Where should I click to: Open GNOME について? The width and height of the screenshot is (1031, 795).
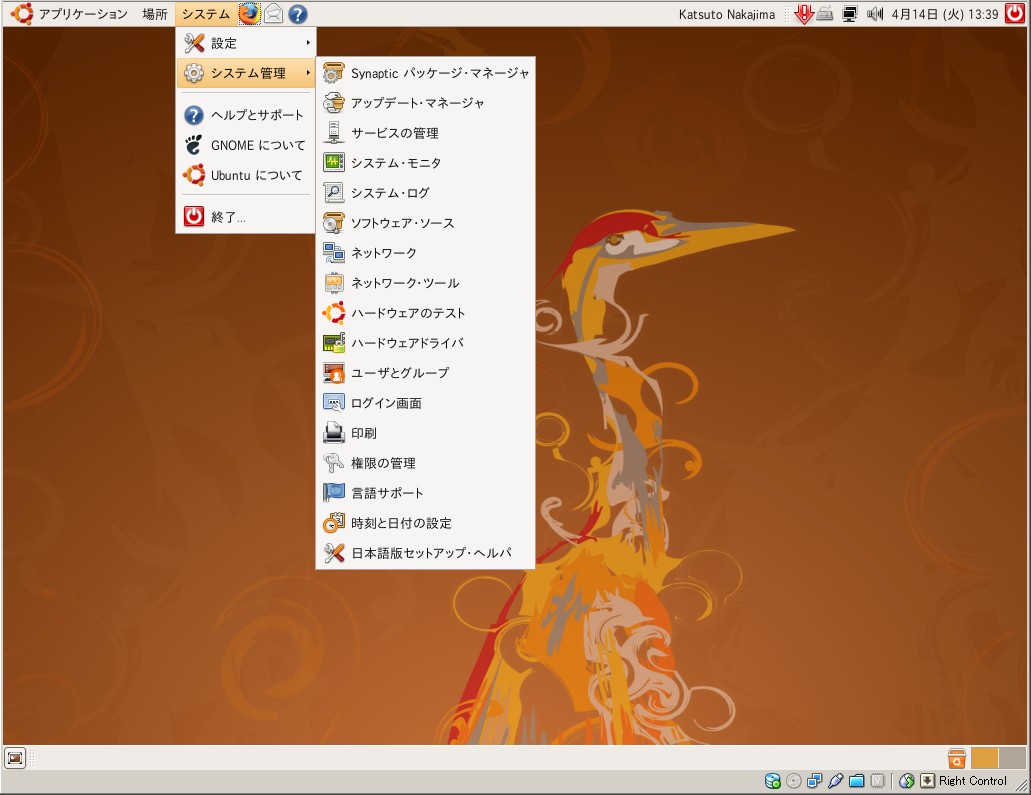click(x=245, y=145)
